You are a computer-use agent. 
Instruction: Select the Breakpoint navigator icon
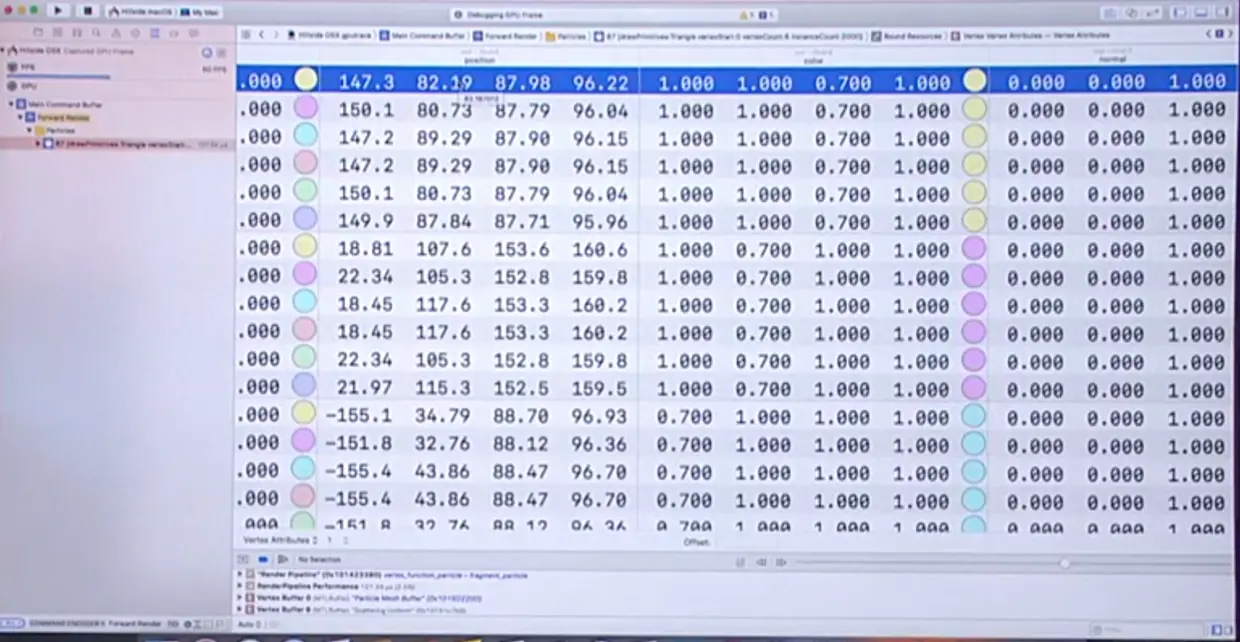pyautogui.click(x=173, y=33)
